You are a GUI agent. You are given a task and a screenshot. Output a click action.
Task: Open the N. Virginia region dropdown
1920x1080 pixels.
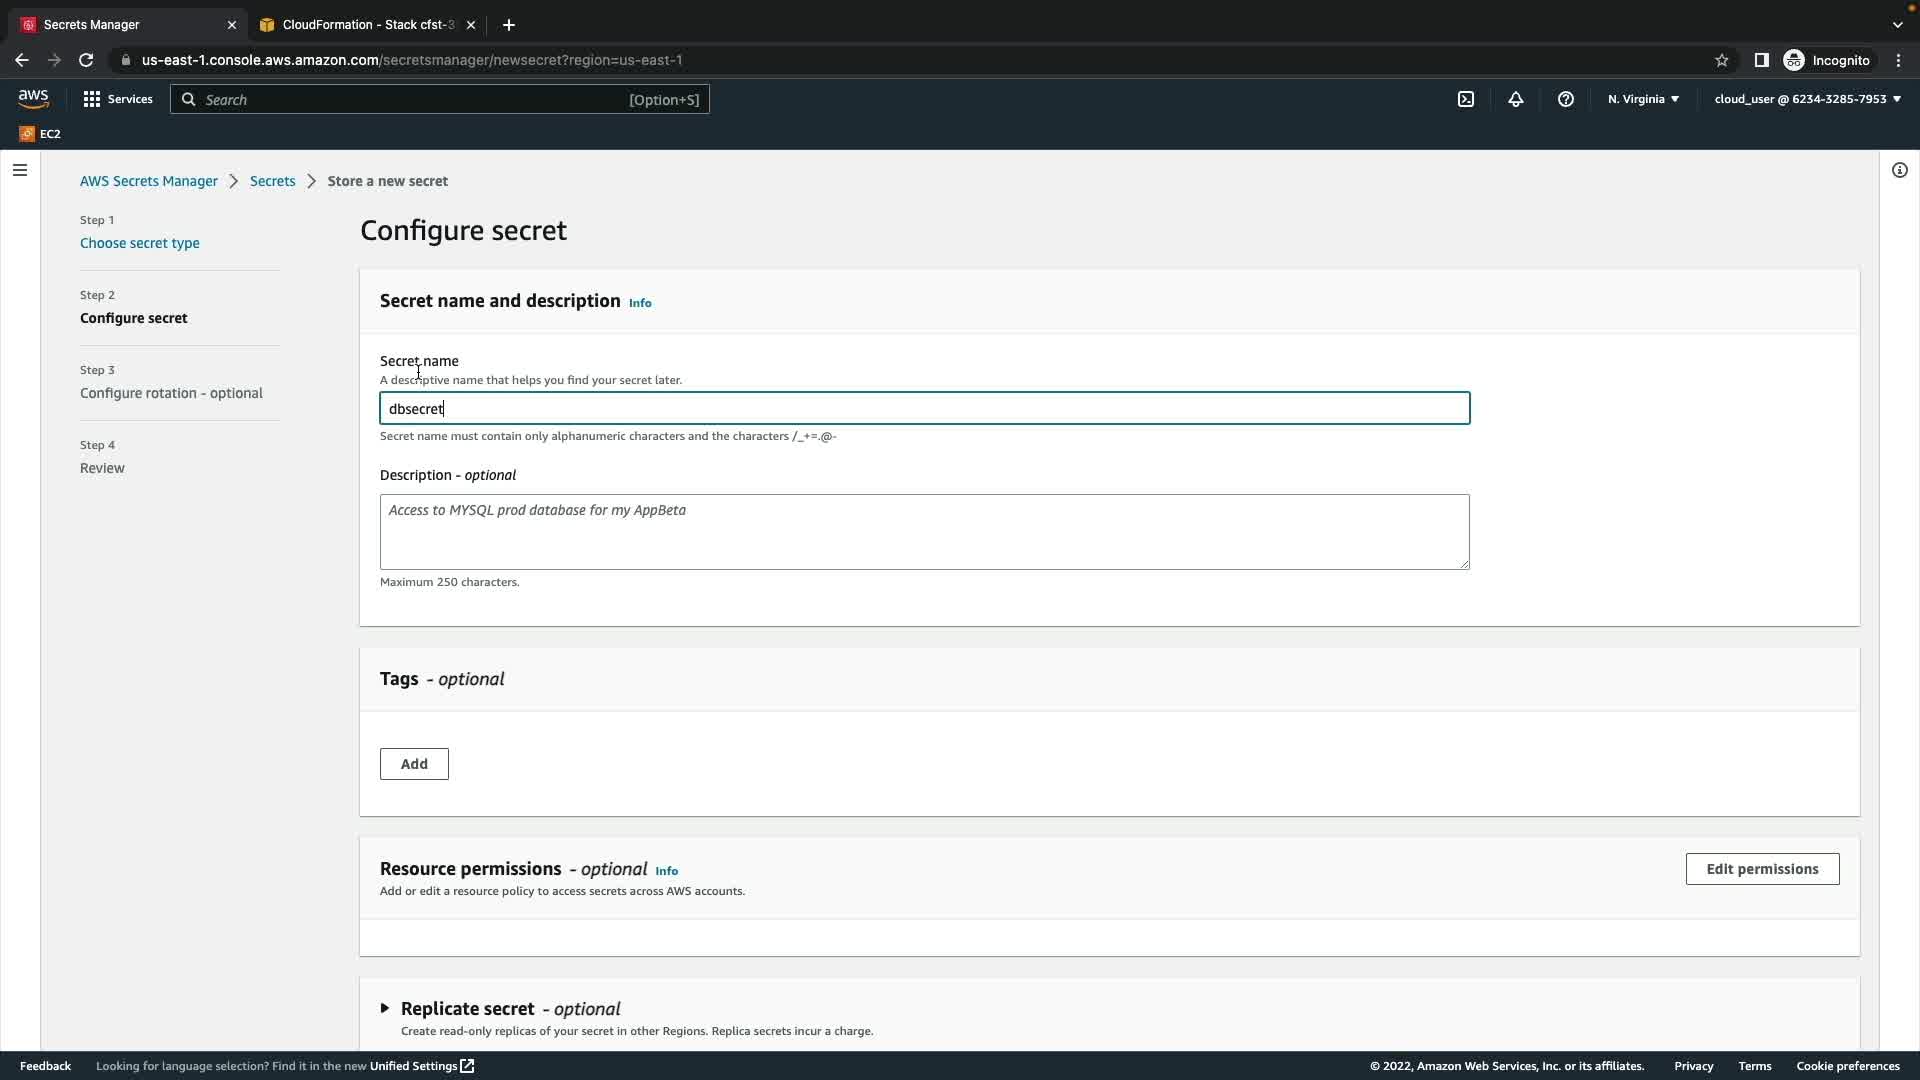pyautogui.click(x=1643, y=99)
